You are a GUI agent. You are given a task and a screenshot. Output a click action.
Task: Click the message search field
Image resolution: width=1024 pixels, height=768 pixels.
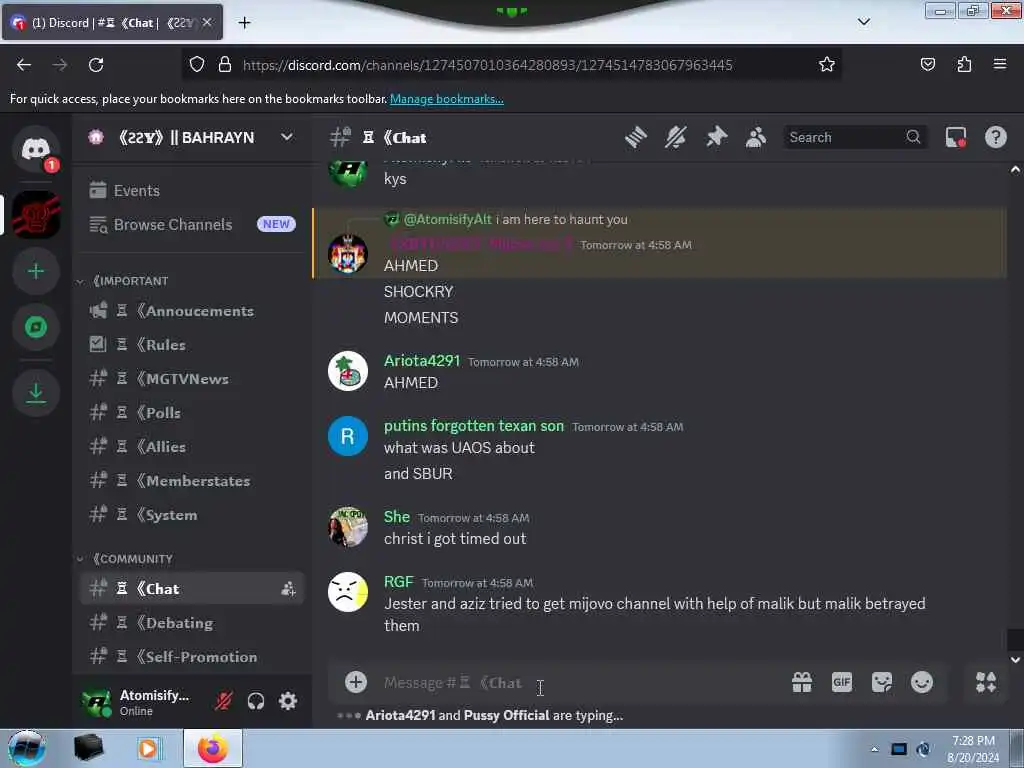pyautogui.click(x=855, y=137)
